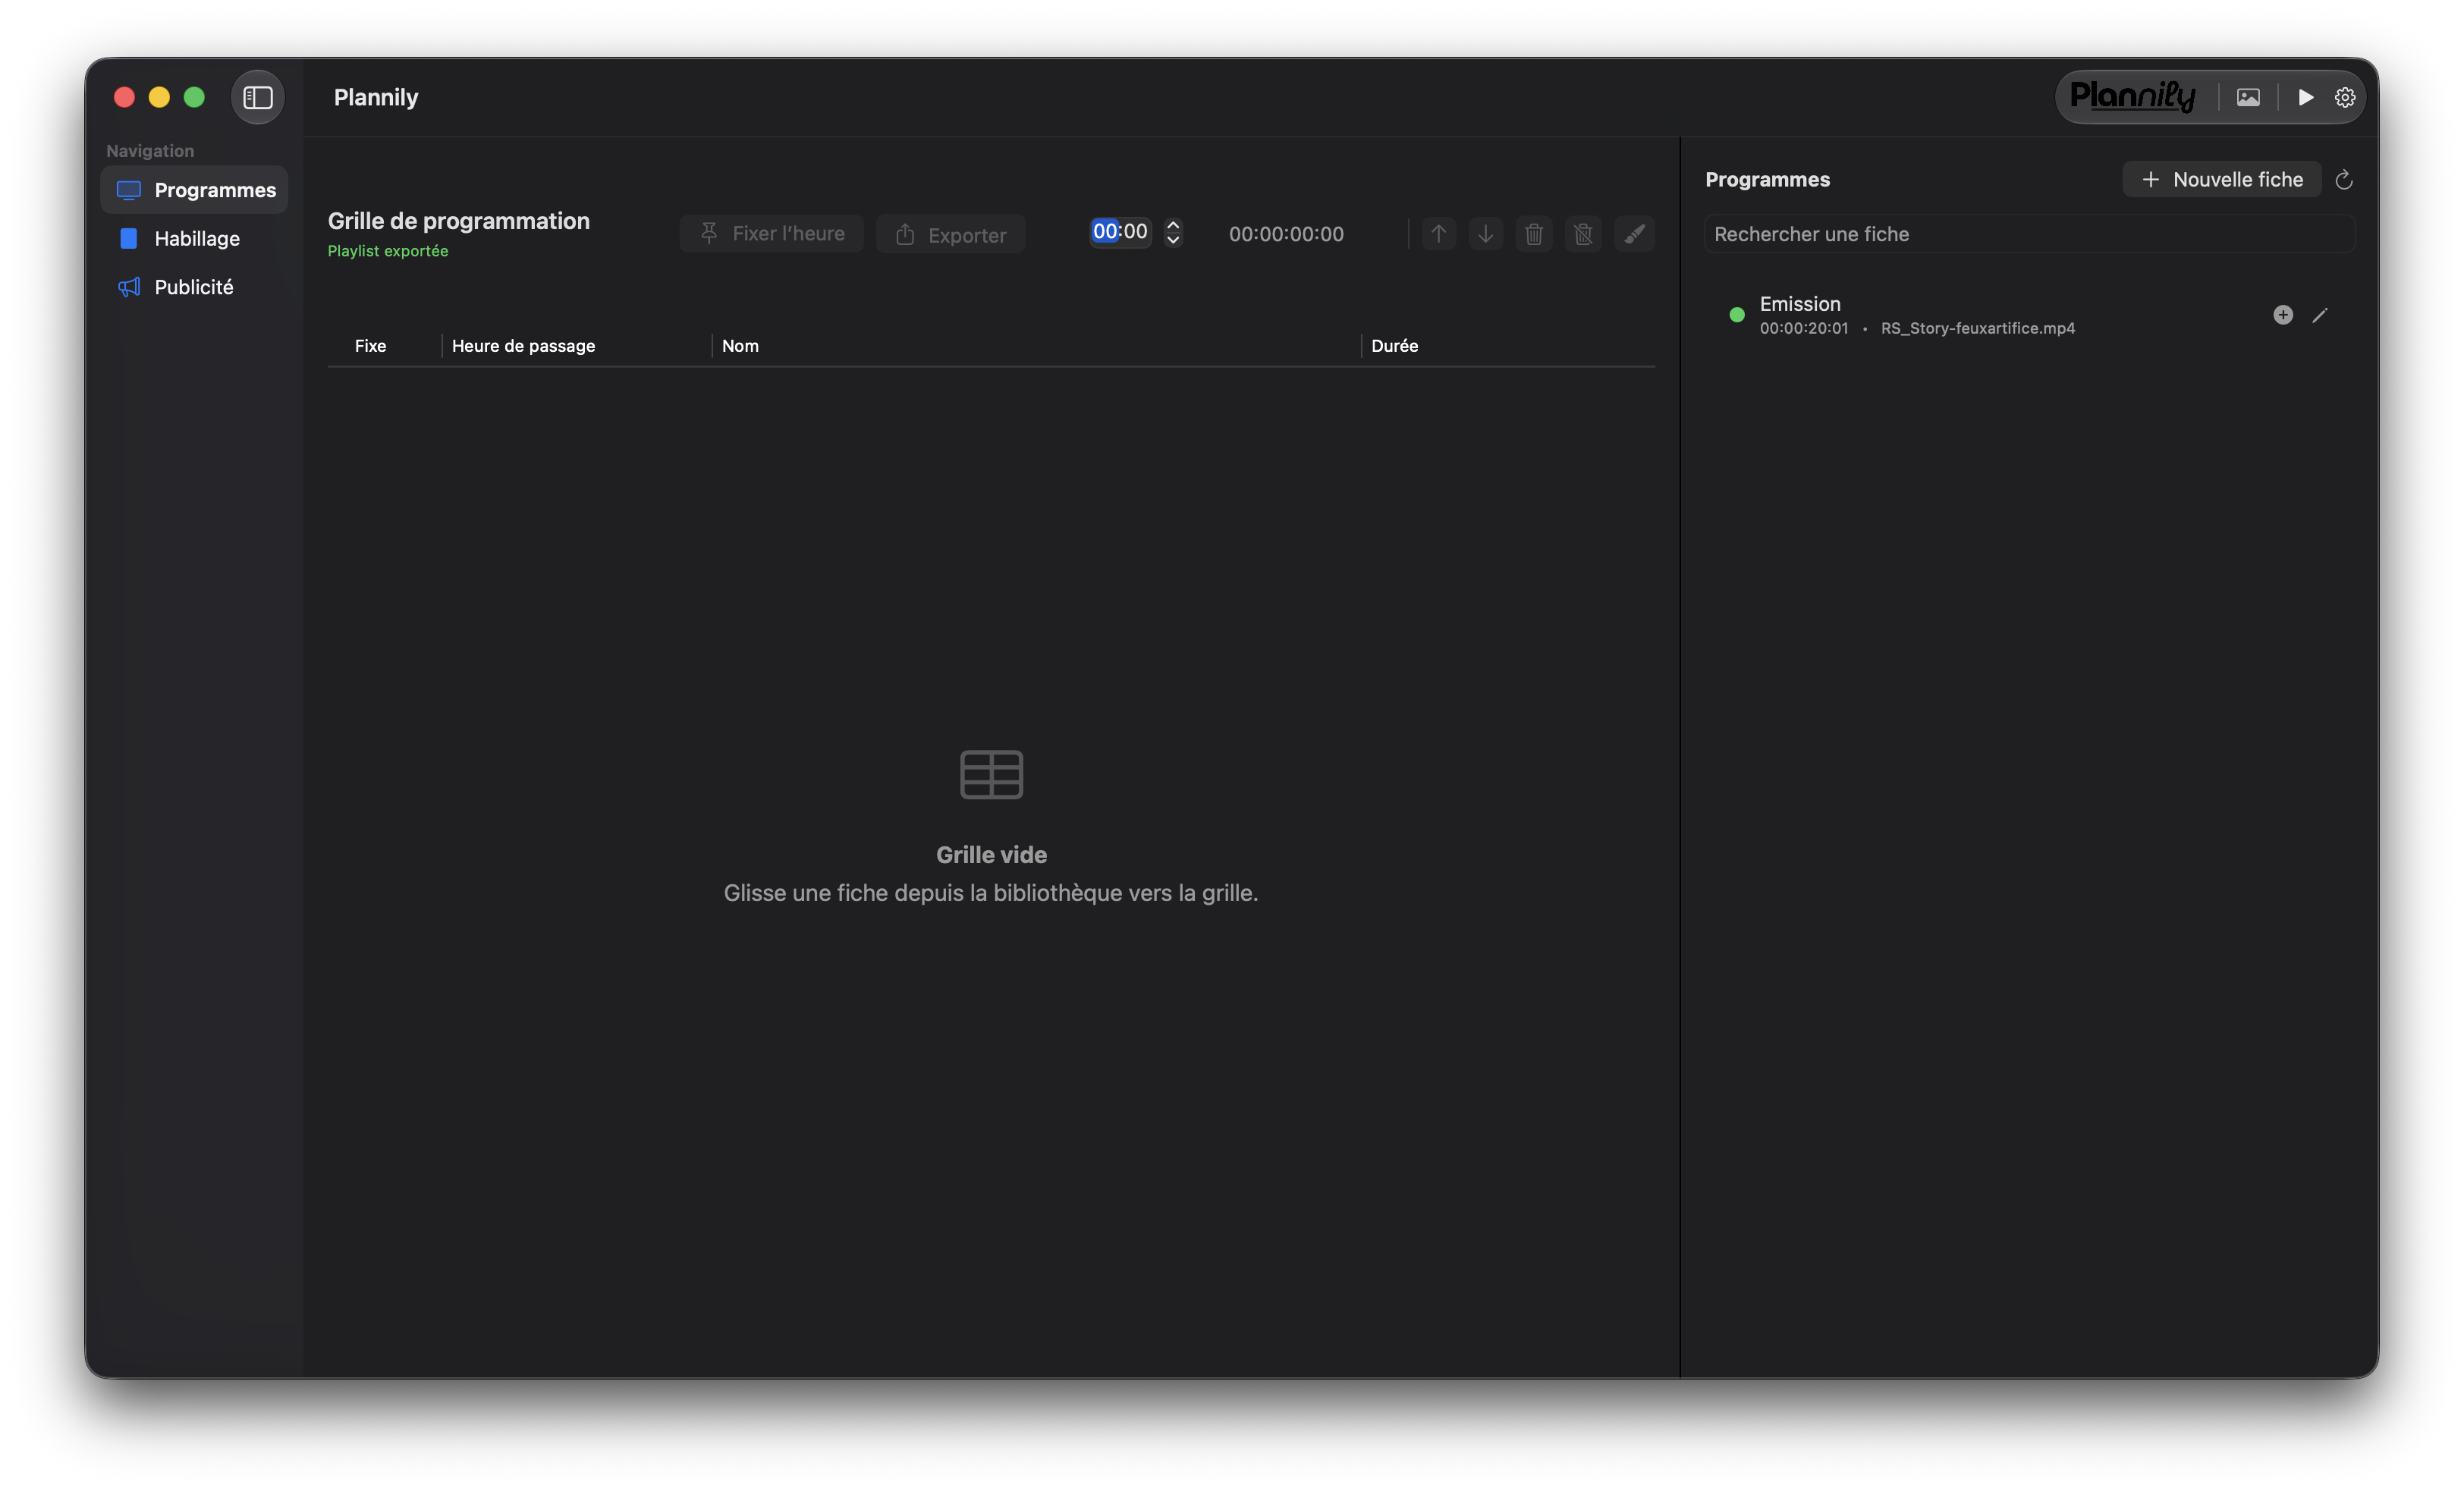Open the Programmes section
The image size is (2464, 1491).
(194, 190)
